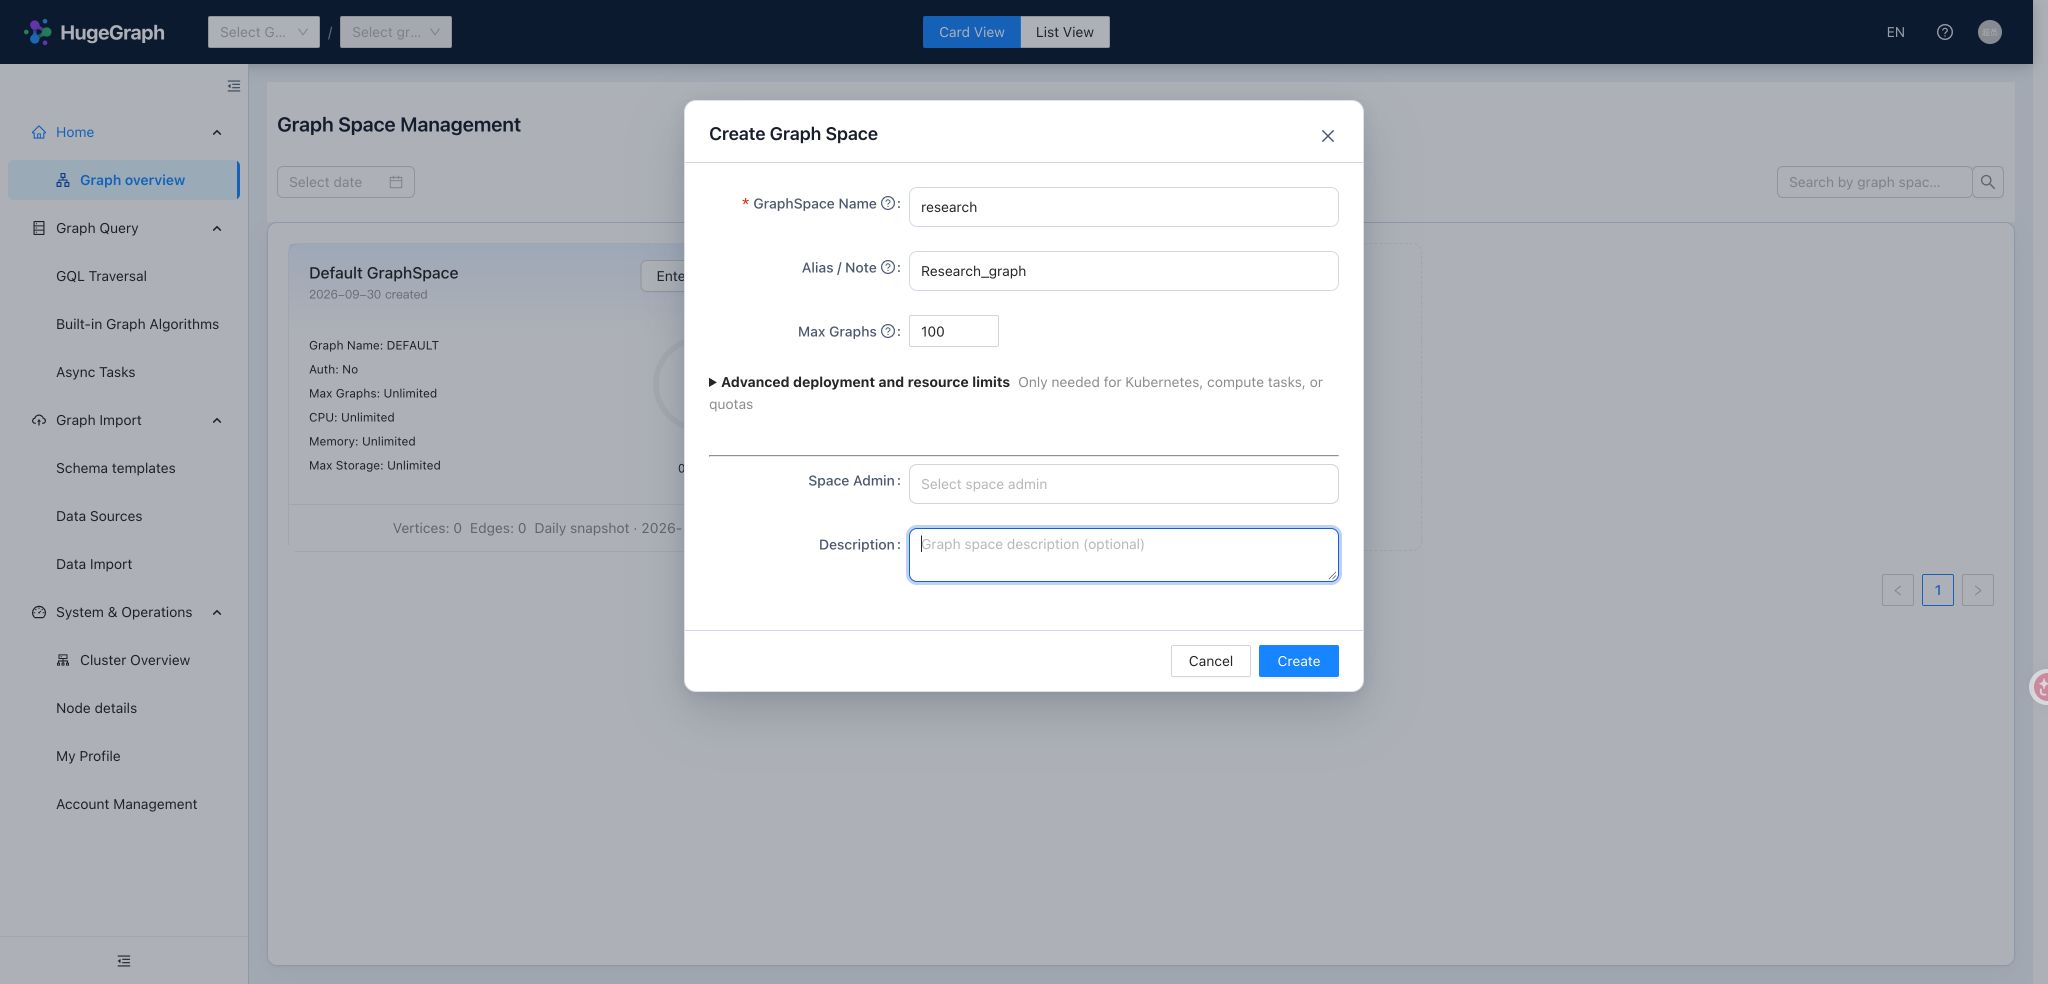This screenshot has width=2048, height=984.
Task: Click the Graph Import cloud icon
Action: (x=39, y=420)
